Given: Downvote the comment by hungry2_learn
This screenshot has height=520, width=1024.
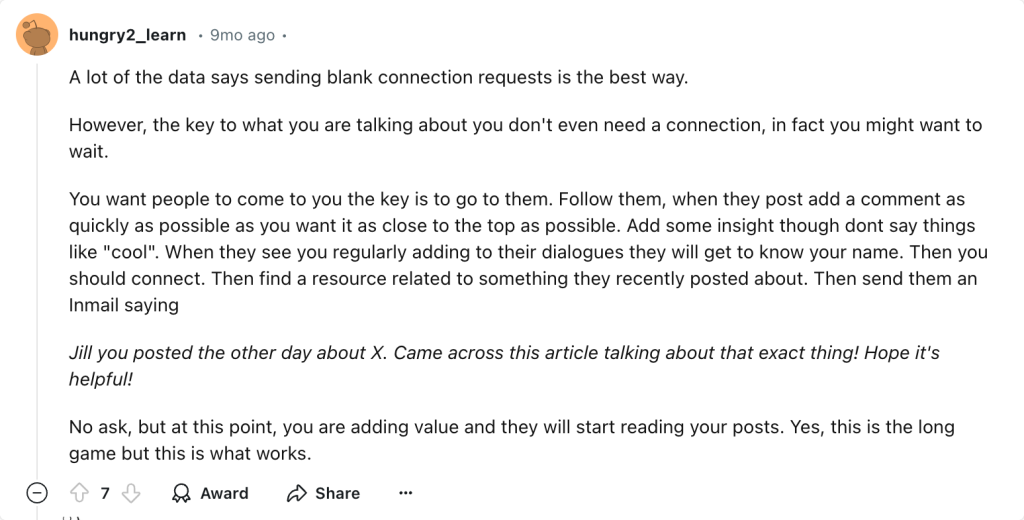Looking at the screenshot, I should [x=131, y=493].
